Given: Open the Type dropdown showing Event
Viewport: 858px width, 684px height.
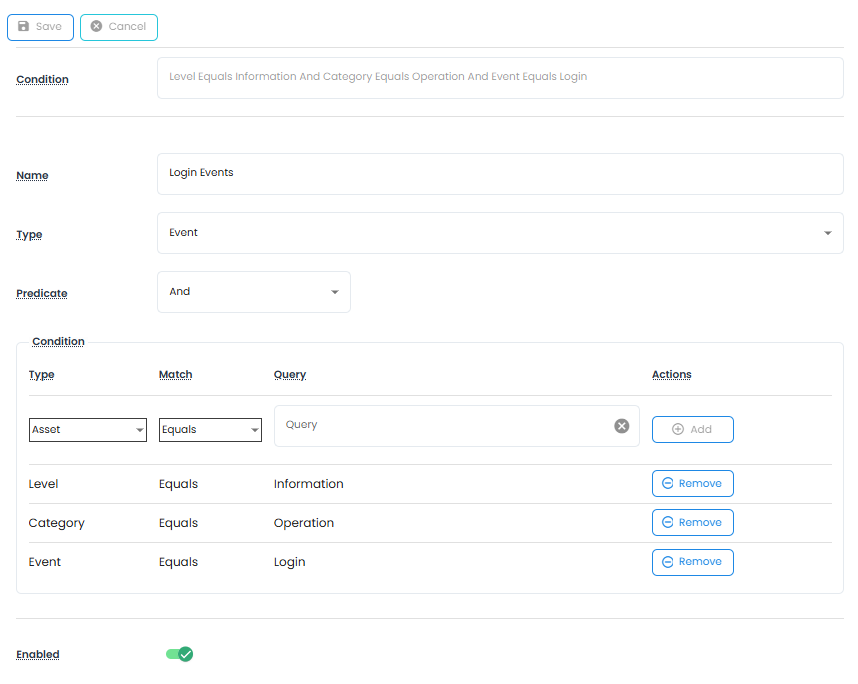Looking at the screenshot, I should pyautogui.click(x=500, y=233).
